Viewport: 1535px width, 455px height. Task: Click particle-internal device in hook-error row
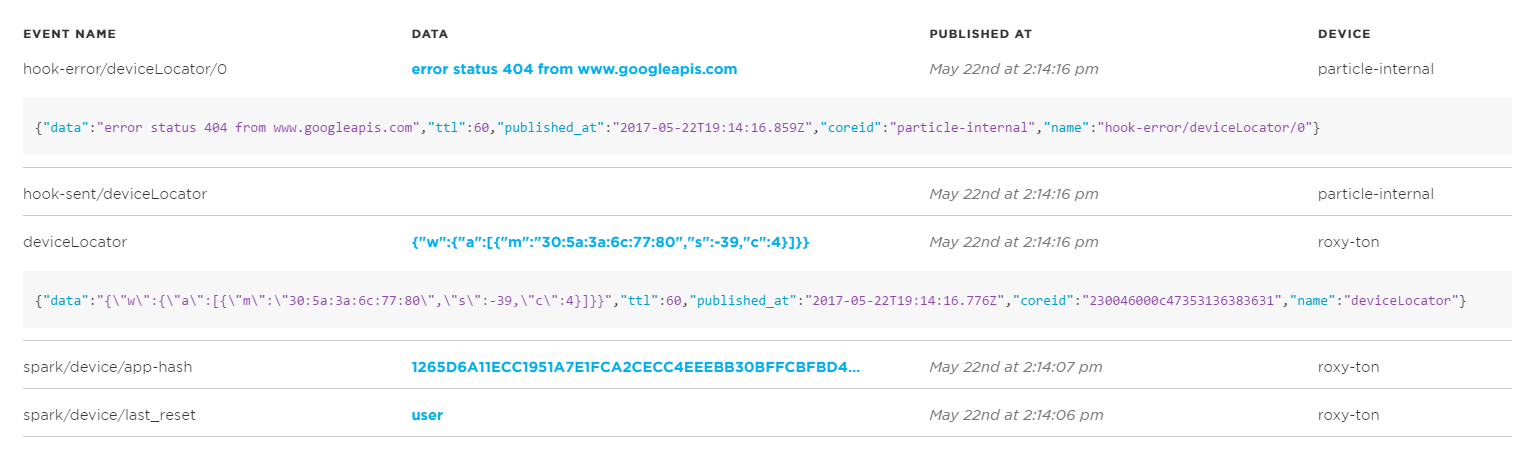pos(1375,69)
